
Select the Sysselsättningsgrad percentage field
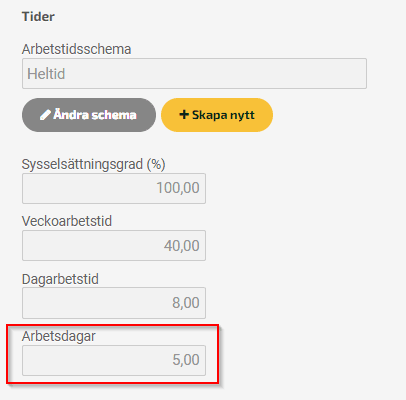[x=114, y=188]
